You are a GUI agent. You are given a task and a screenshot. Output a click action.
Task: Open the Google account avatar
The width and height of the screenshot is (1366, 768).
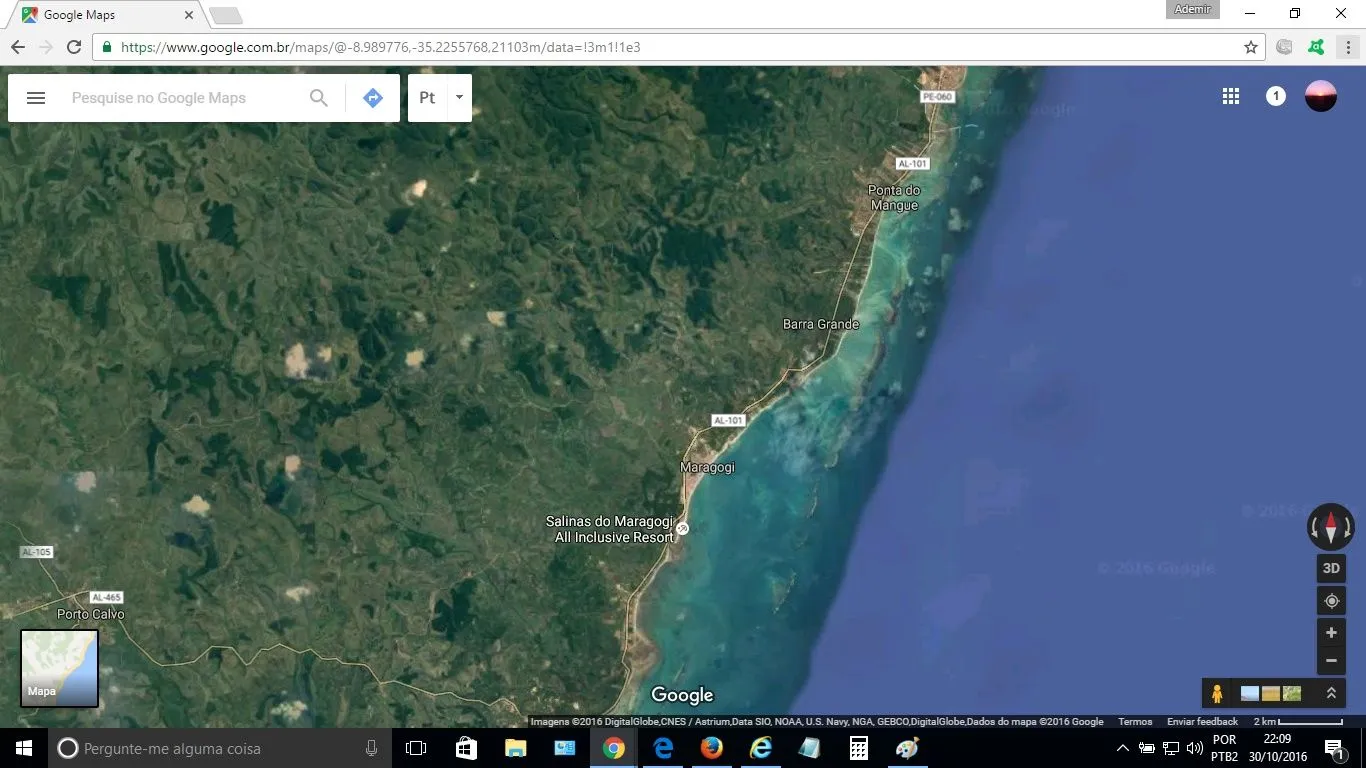(x=1321, y=96)
